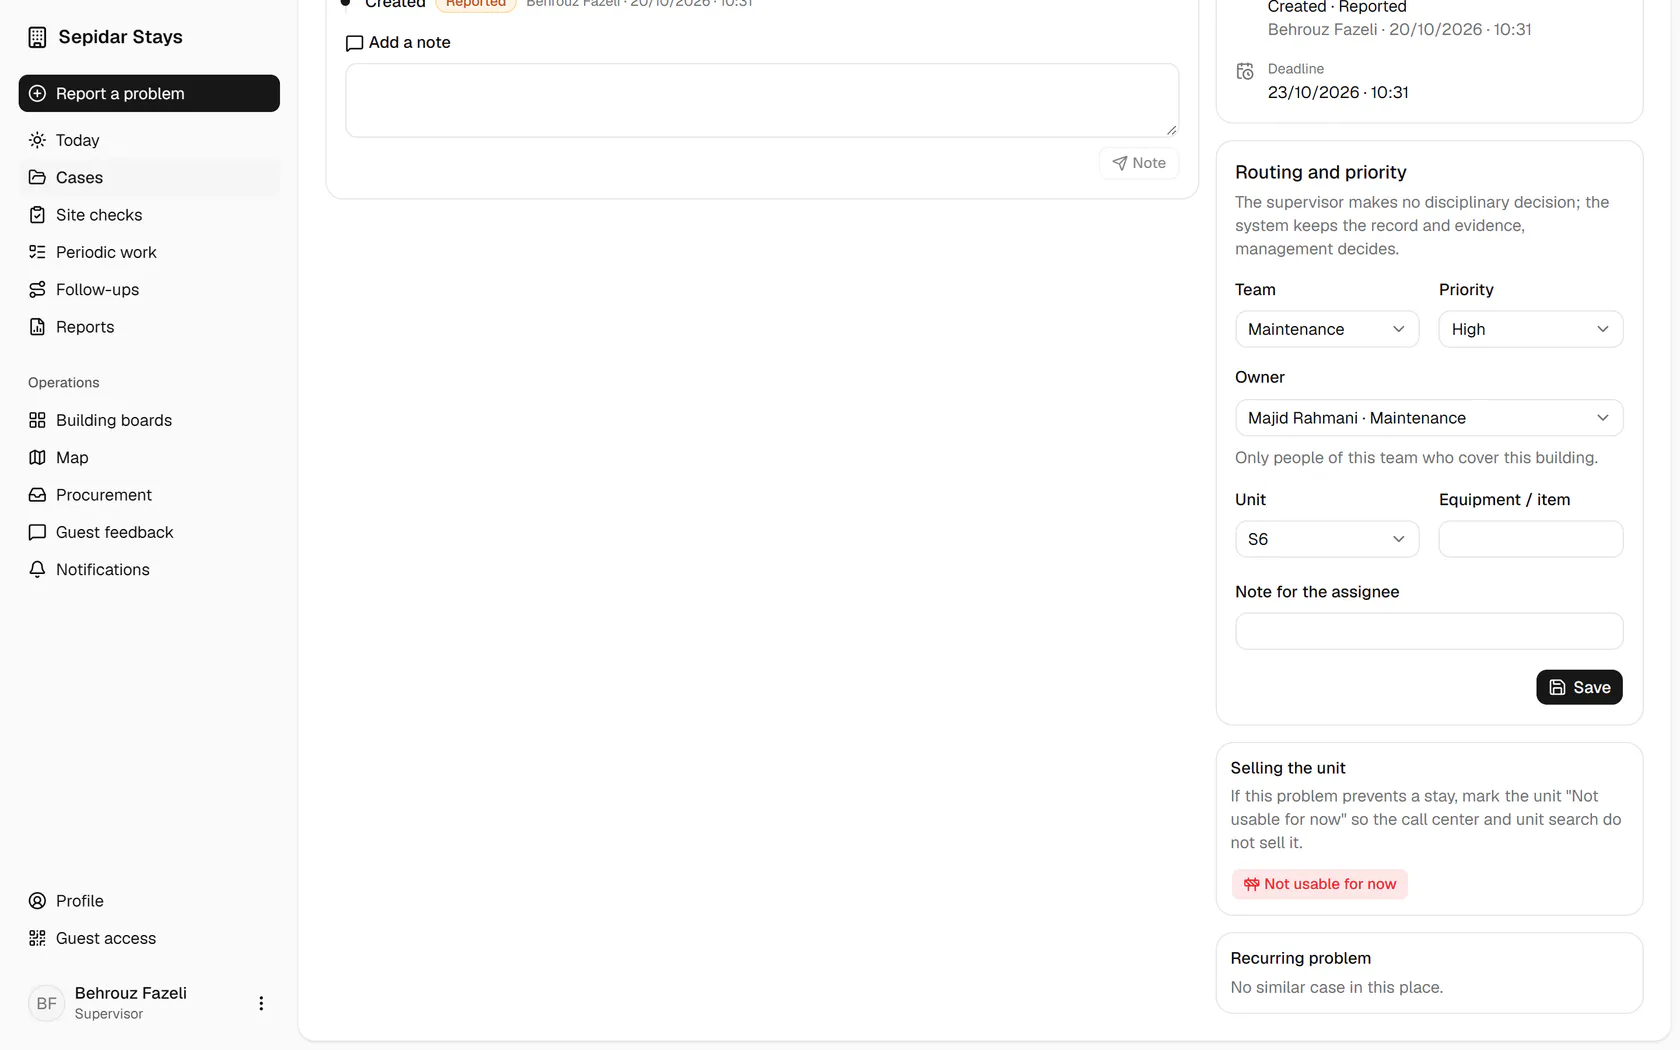The image size is (1680, 1050).
Task: Click the clipboard icon beside Site checks
Action: click(x=37, y=215)
